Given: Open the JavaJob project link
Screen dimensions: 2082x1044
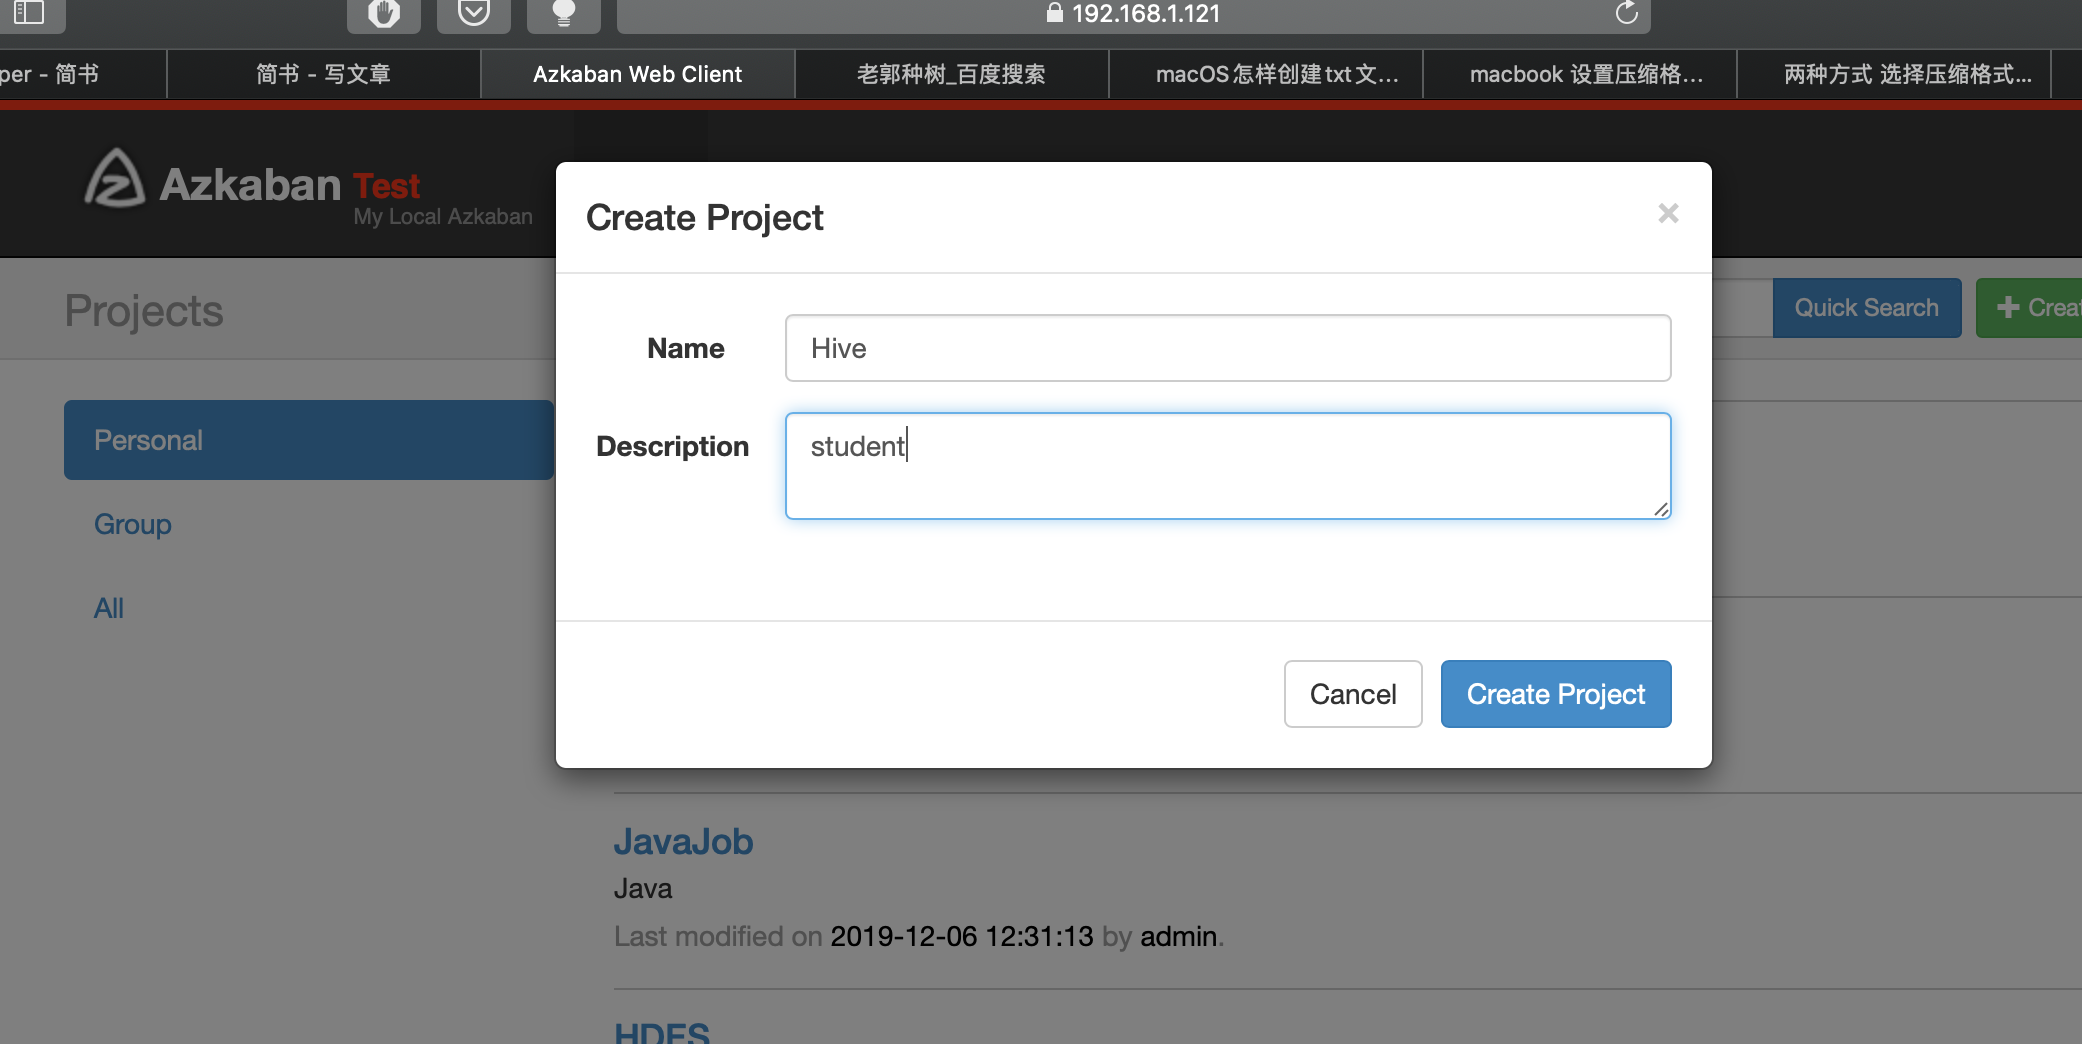Looking at the screenshot, I should [684, 842].
